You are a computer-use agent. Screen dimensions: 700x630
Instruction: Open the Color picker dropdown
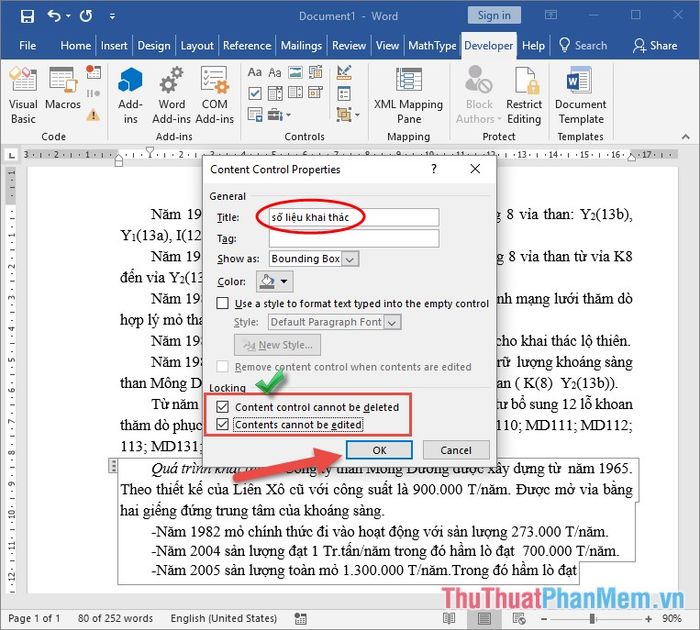click(x=275, y=281)
